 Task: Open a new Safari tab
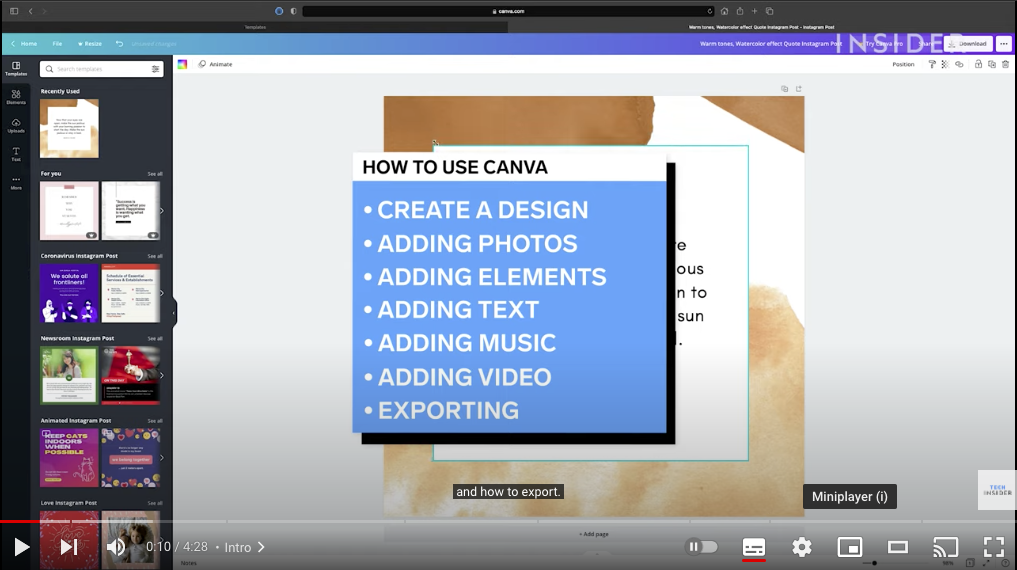point(754,11)
